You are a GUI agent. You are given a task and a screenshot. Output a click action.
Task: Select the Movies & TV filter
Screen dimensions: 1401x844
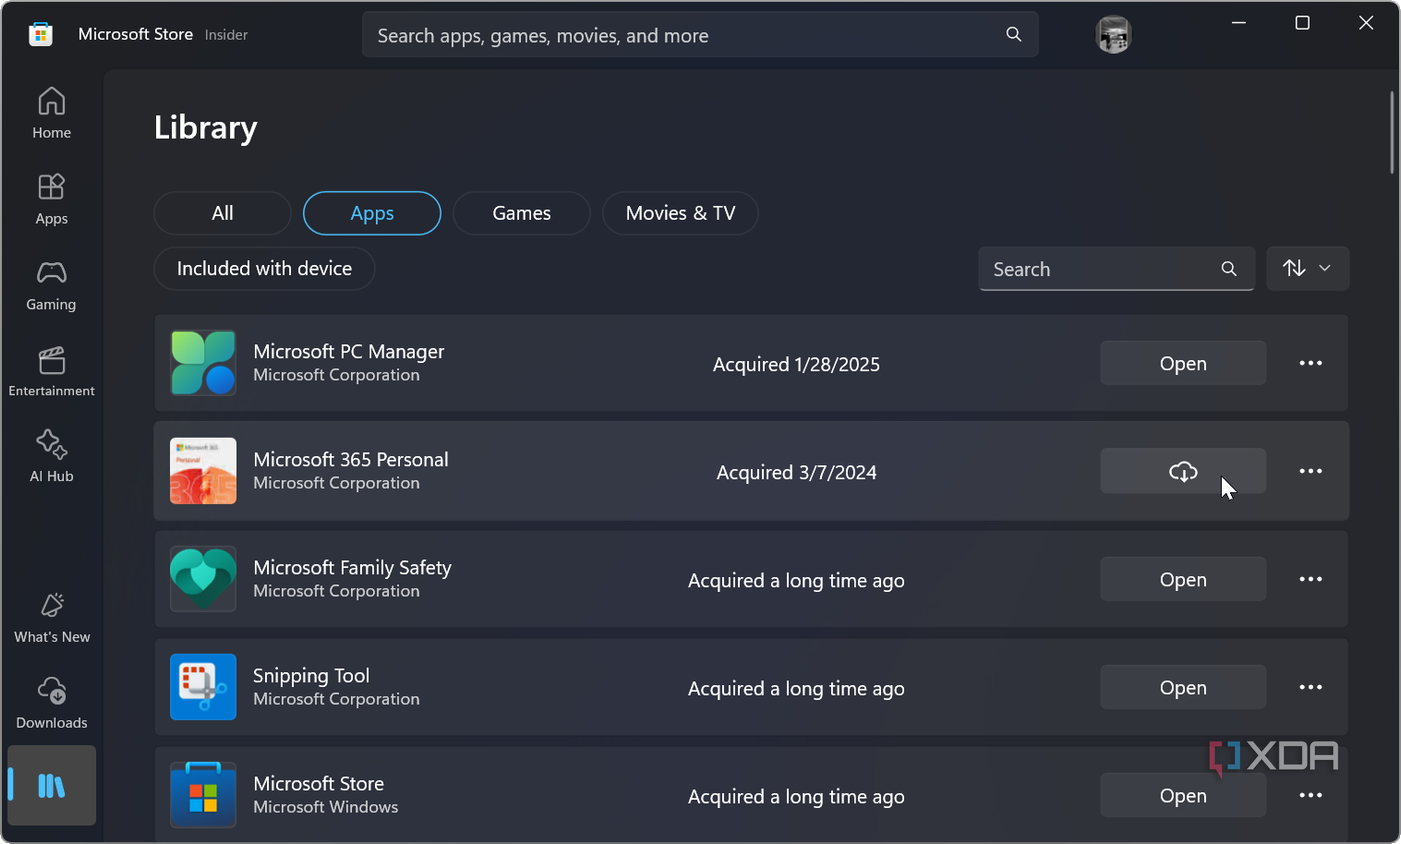point(680,213)
